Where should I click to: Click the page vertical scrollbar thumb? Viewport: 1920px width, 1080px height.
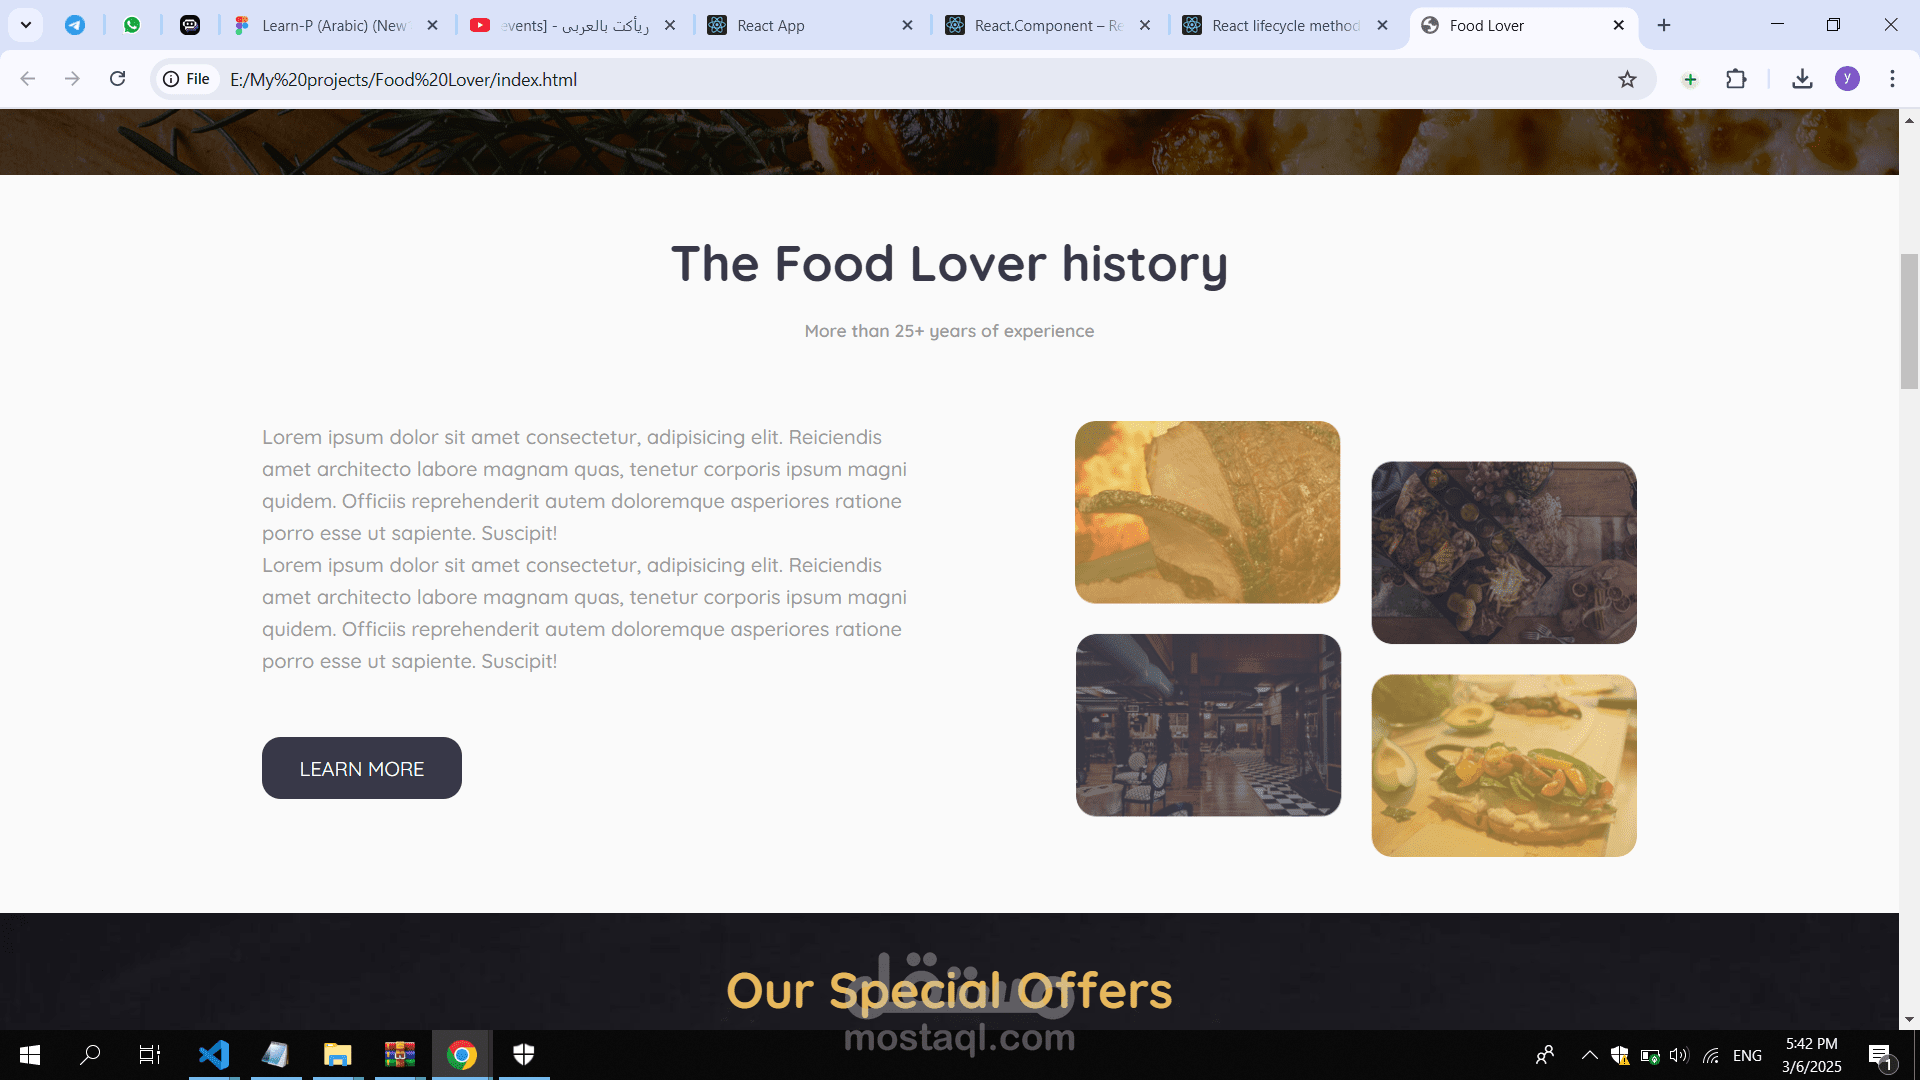tap(1909, 321)
